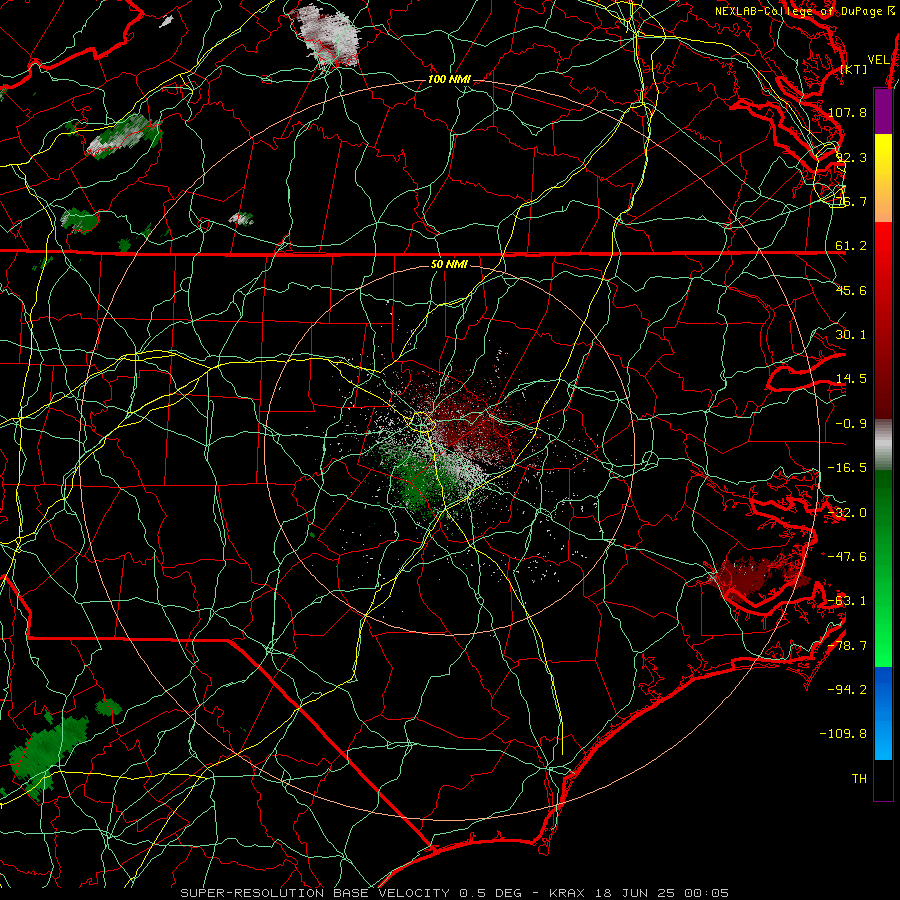The image size is (900, 900).
Task: Click the 76.7 velocity scale value
Action: (851, 201)
